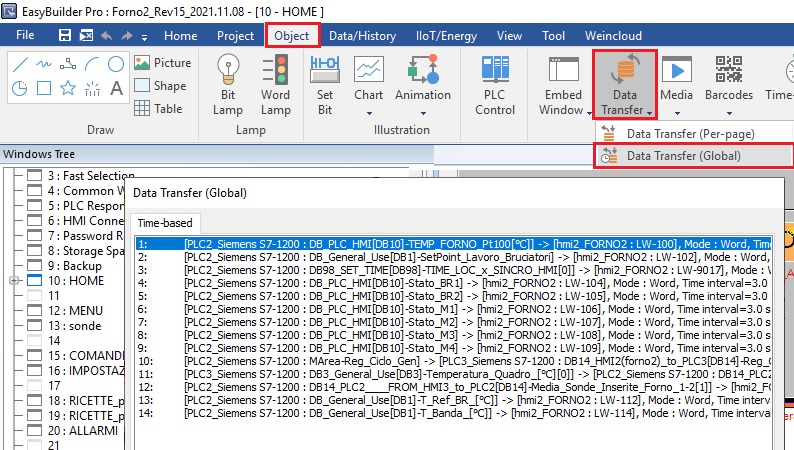Viewport: 794px width, 450px height.
Task: Select window 3 : Fast Selection in tree
Action: (91, 176)
